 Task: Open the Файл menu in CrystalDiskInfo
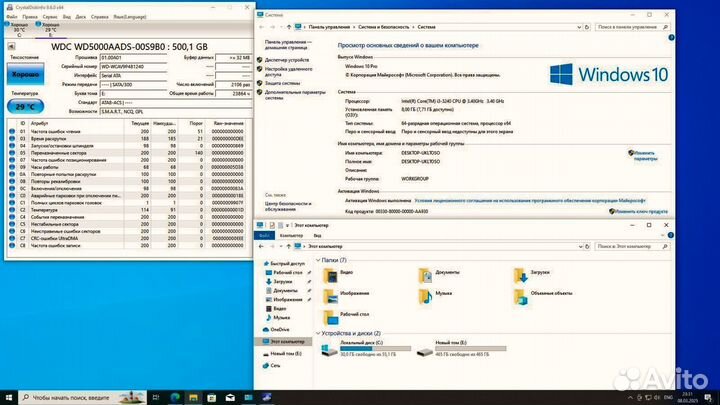[x=12, y=17]
